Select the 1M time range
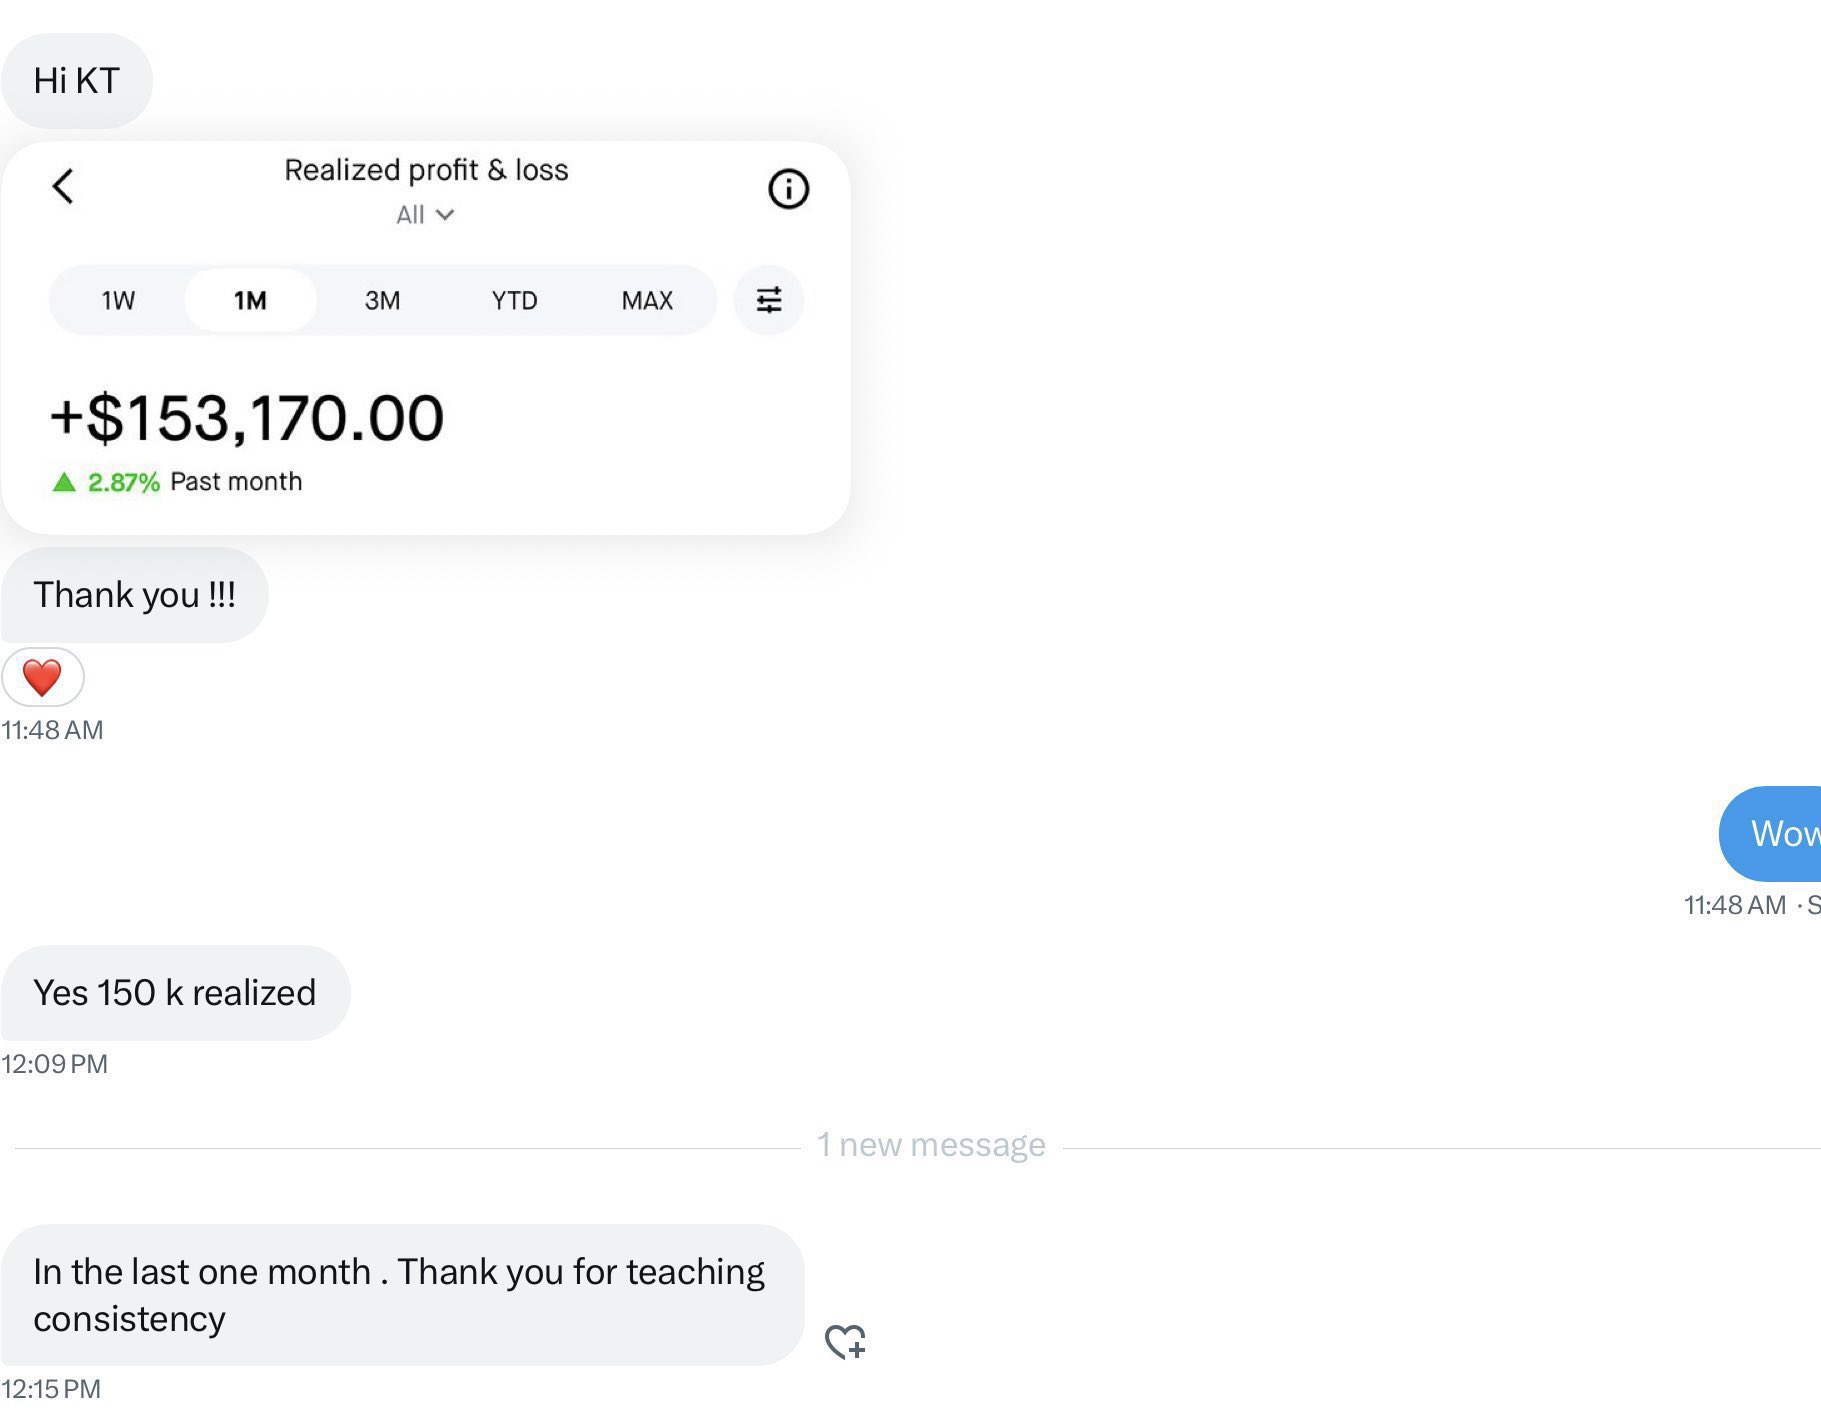Viewport: 1821px width, 1418px height. [x=250, y=301]
